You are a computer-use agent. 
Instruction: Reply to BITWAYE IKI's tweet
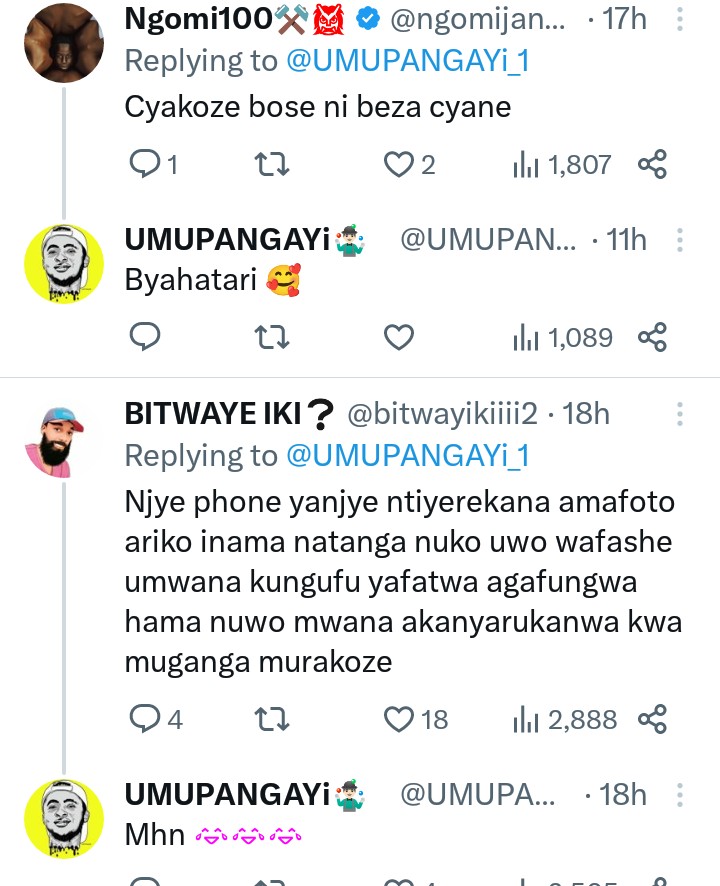pos(145,718)
